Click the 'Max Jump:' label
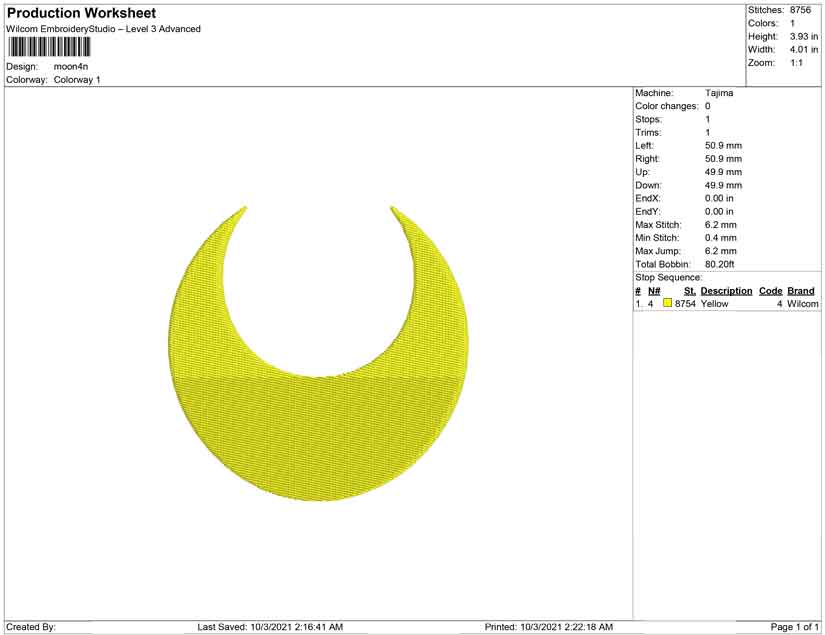 click(x=658, y=251)
